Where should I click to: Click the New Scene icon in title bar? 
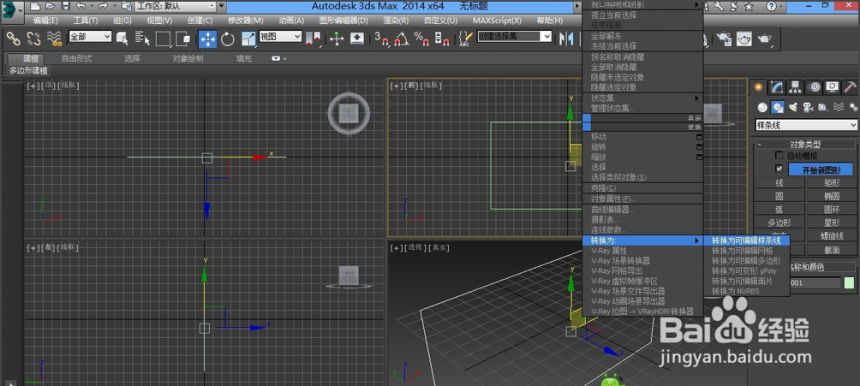tap(35, 7)
